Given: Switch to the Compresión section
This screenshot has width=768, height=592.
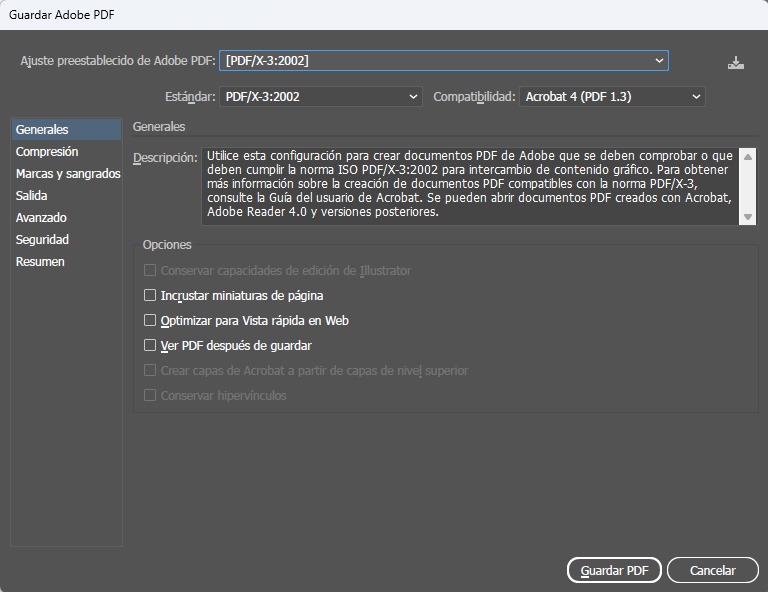Looking at the screenshot, I should click(47, 152).
